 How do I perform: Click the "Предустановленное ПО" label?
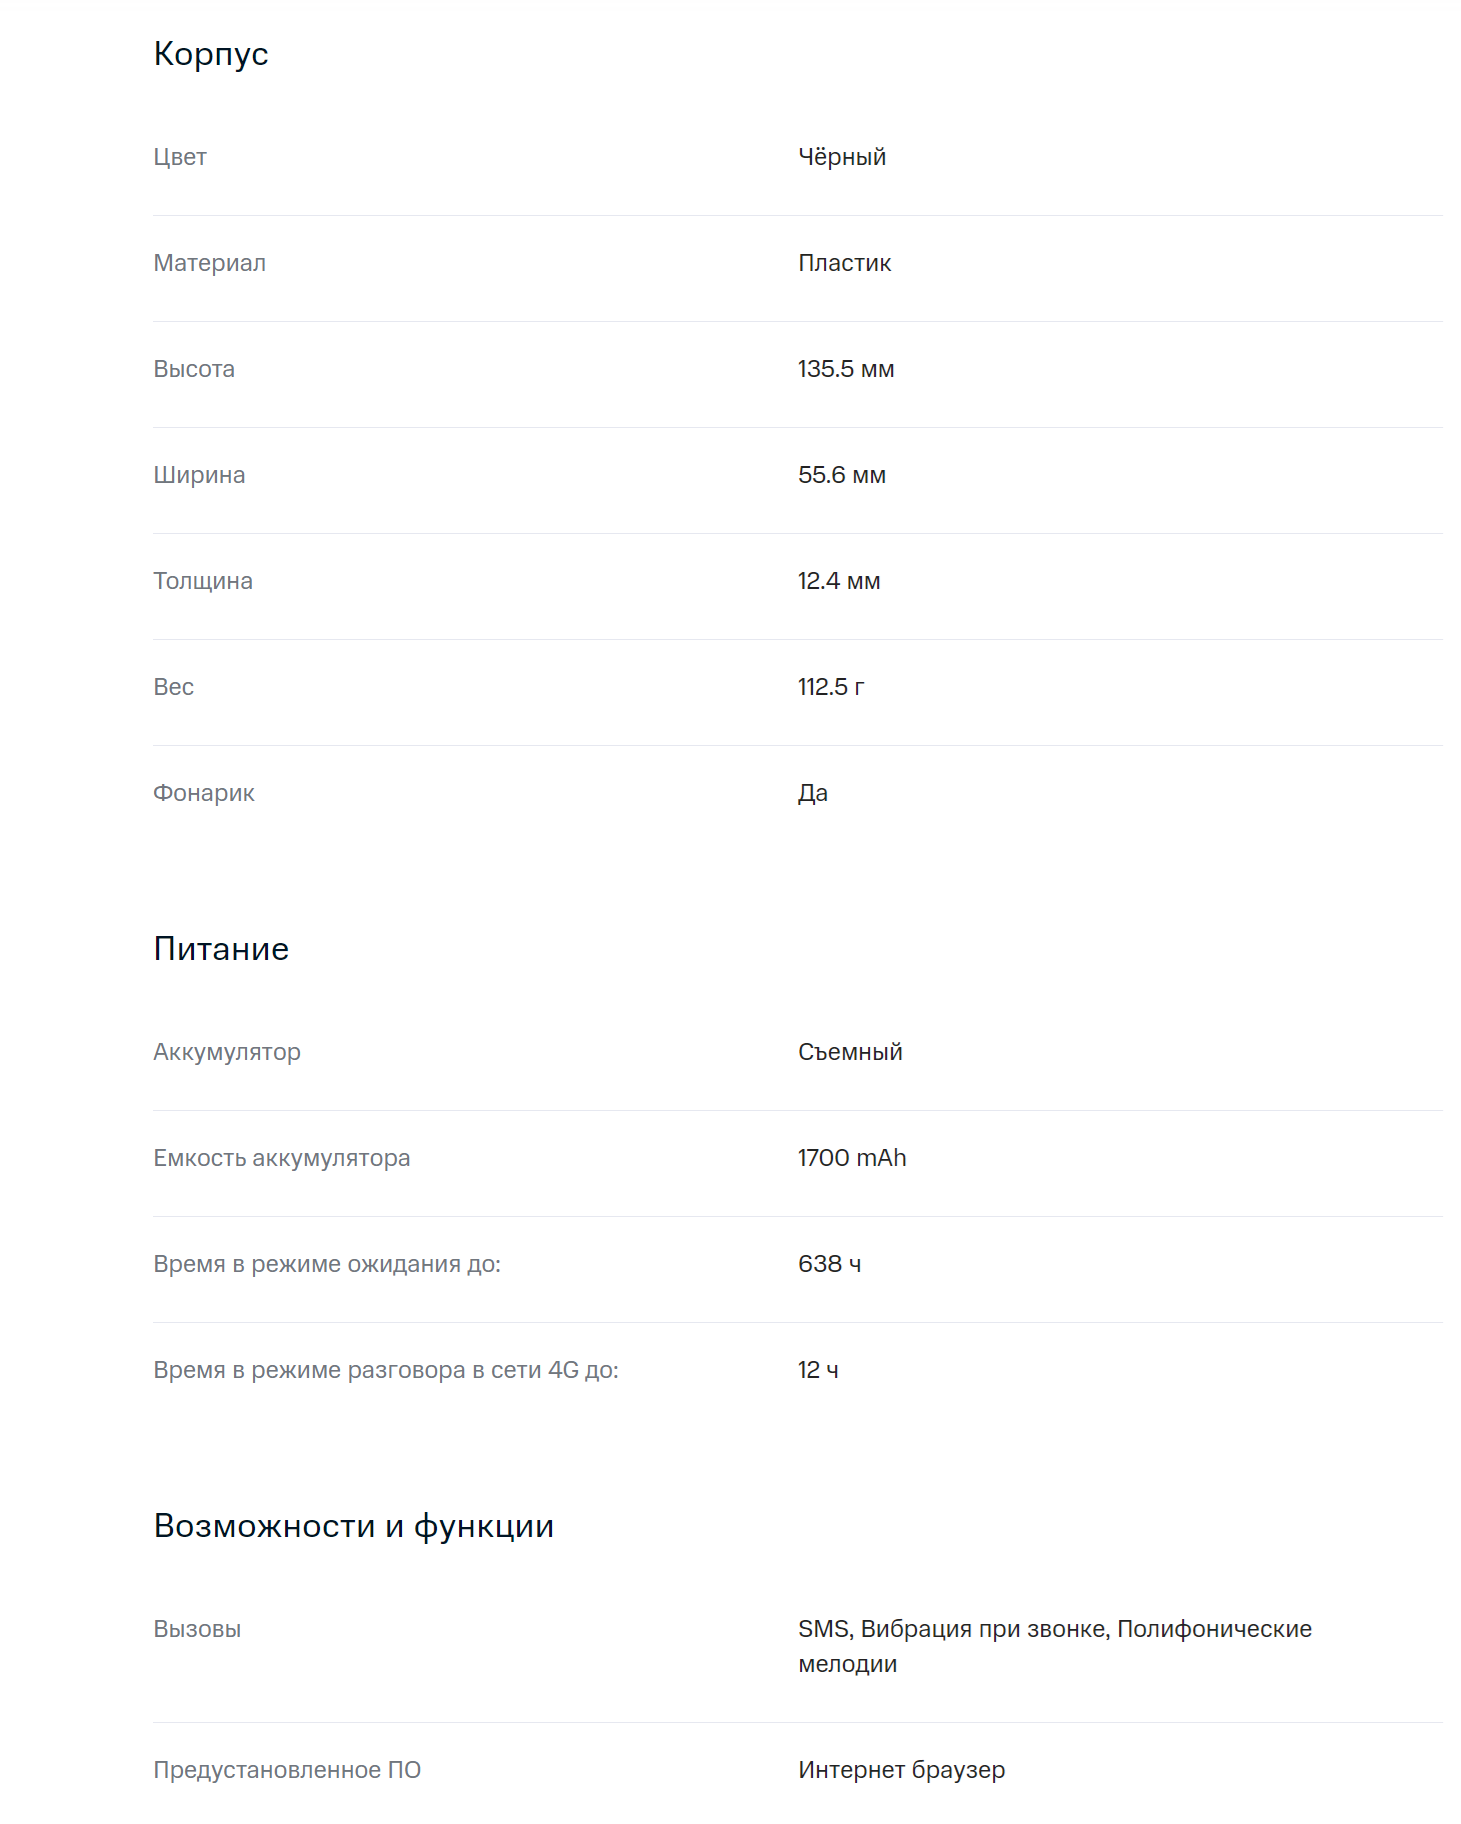[x=287, y=1770]
